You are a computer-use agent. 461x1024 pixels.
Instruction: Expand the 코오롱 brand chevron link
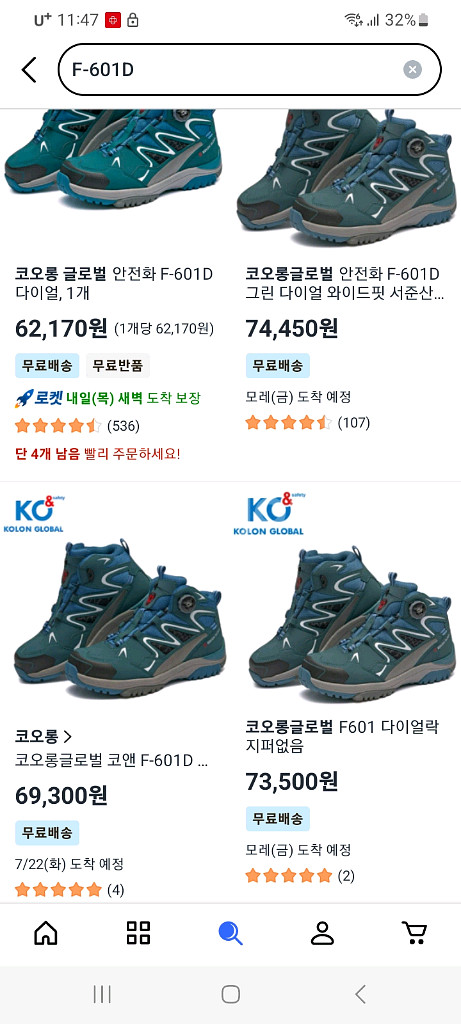click(43, 737)
